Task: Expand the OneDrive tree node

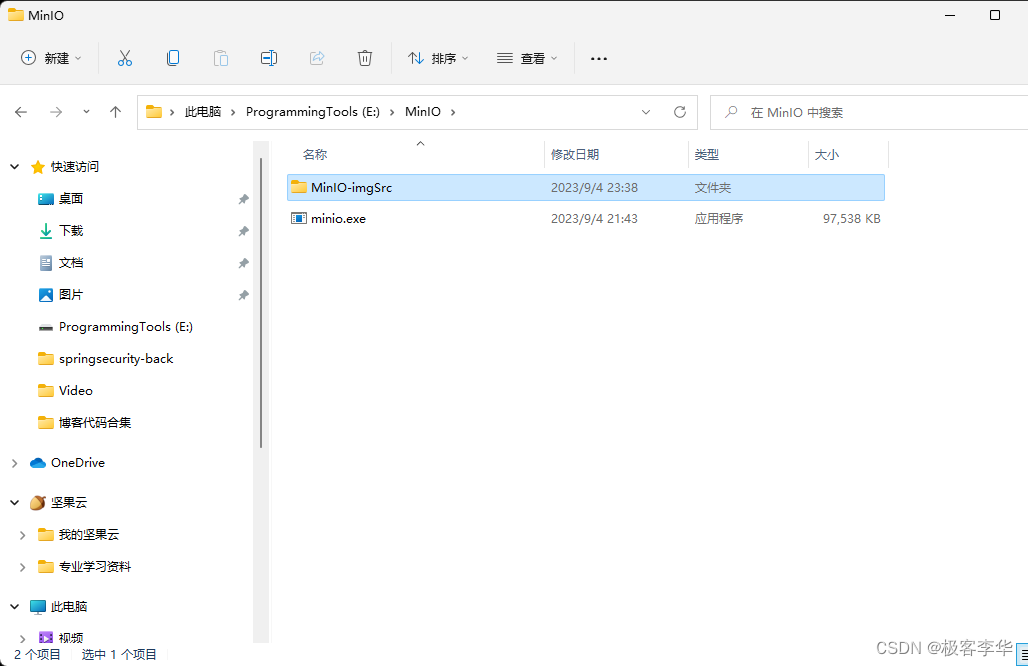Action: point(14,463)
